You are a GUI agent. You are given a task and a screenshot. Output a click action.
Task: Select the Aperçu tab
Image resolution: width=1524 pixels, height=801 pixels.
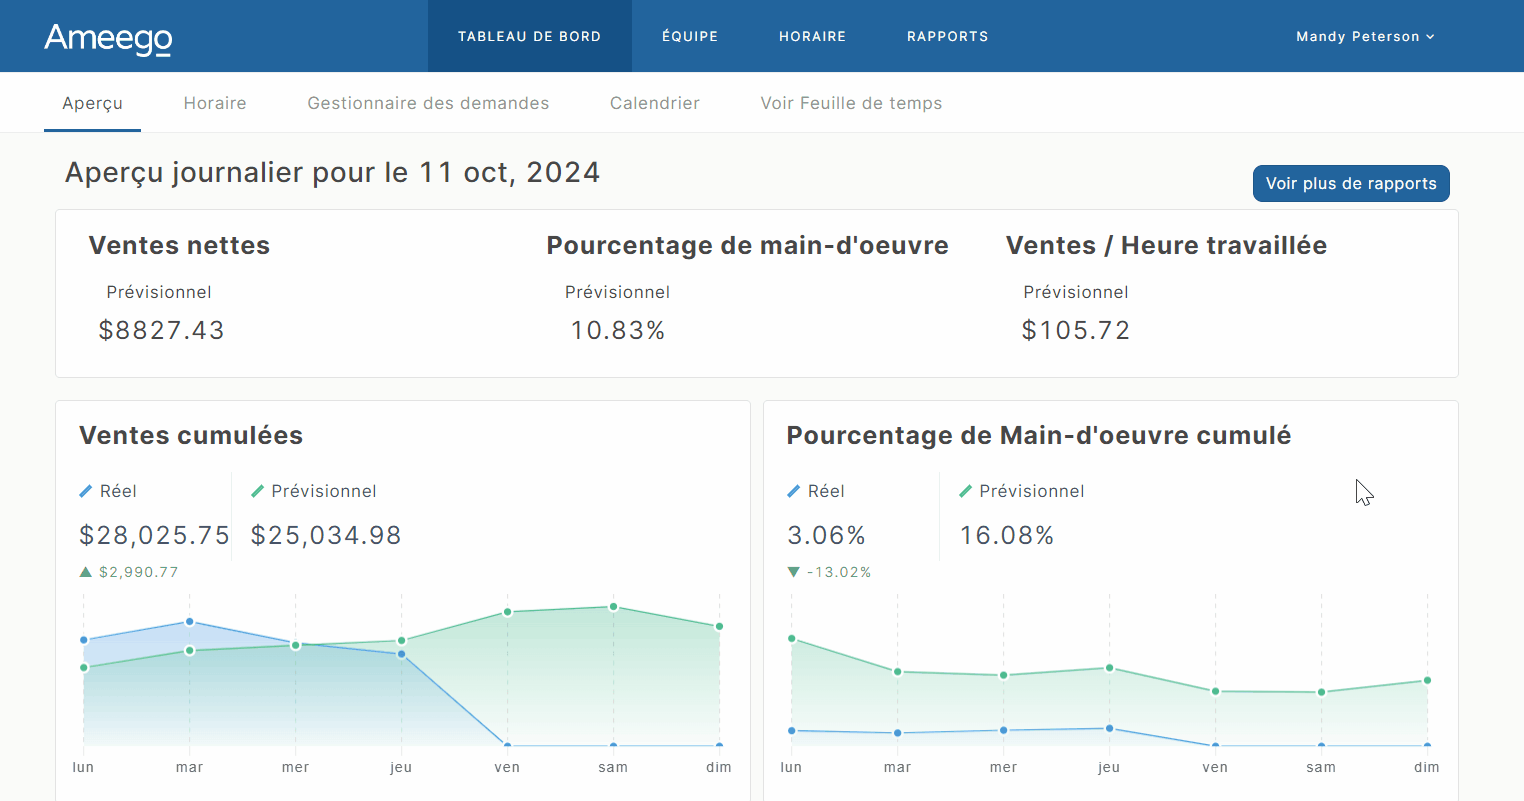click(92, 103)
